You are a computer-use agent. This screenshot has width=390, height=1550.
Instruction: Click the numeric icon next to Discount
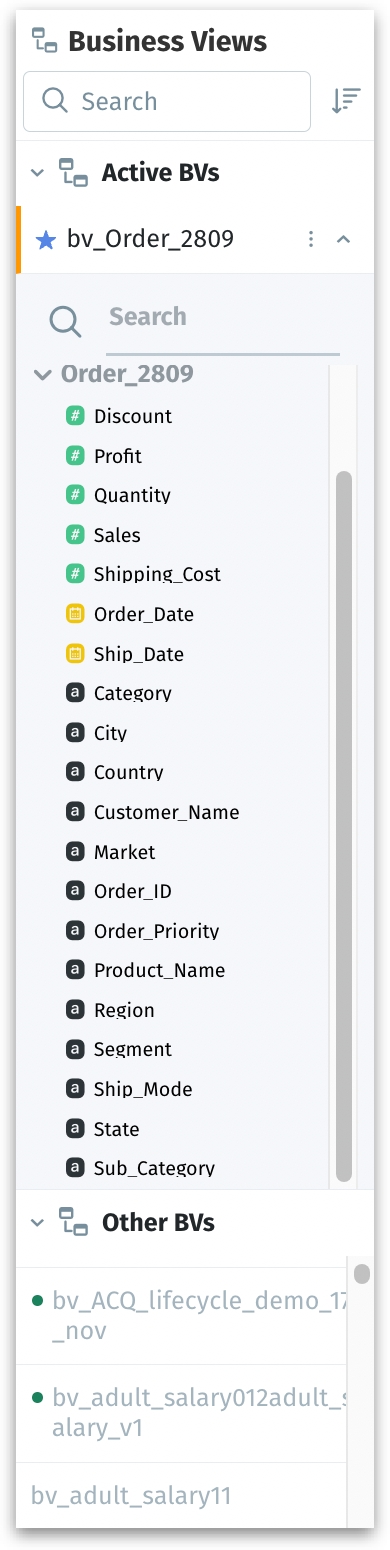75,416
